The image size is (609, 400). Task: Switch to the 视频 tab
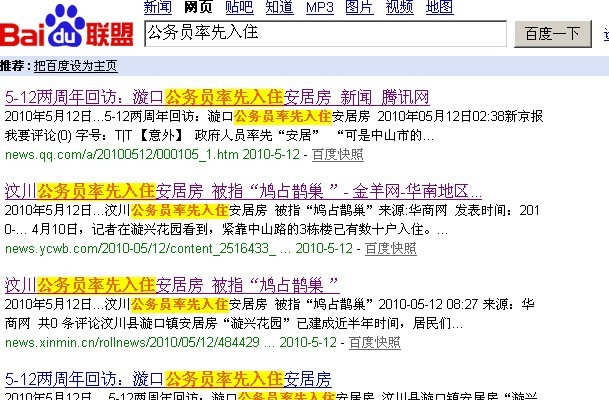400,7
